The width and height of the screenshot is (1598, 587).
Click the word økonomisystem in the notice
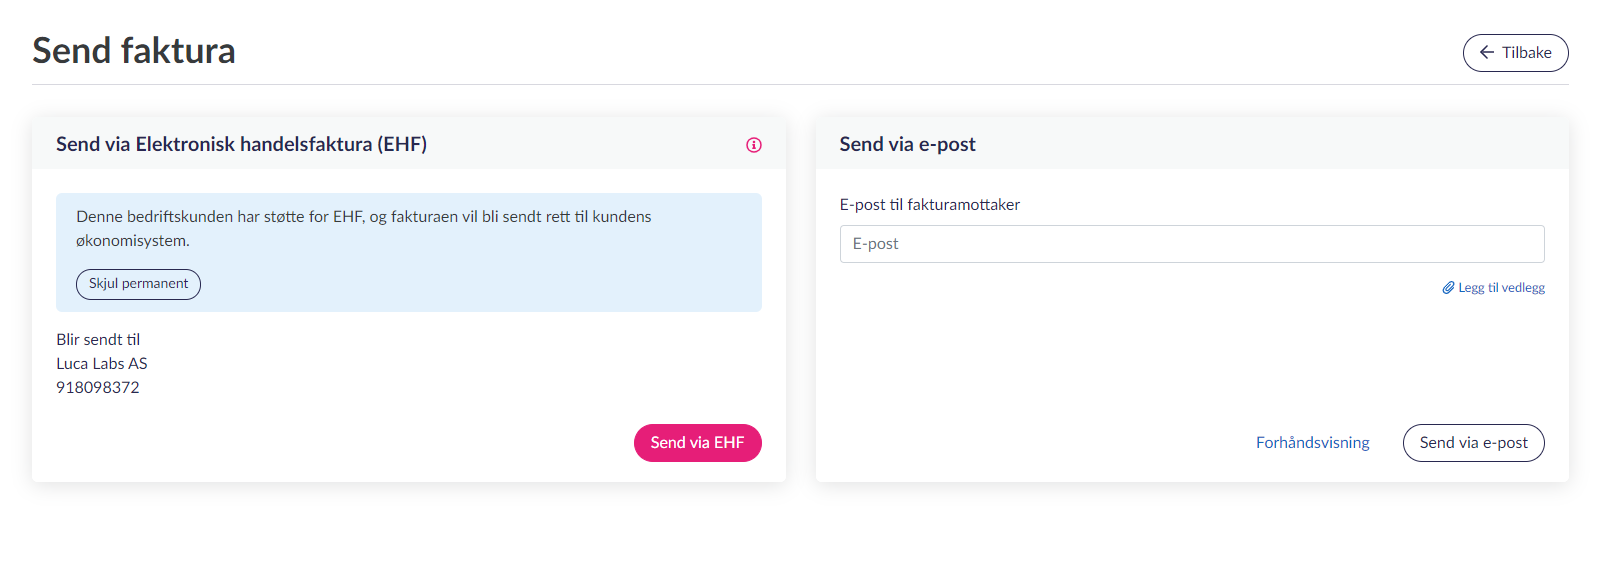[131, 241]
